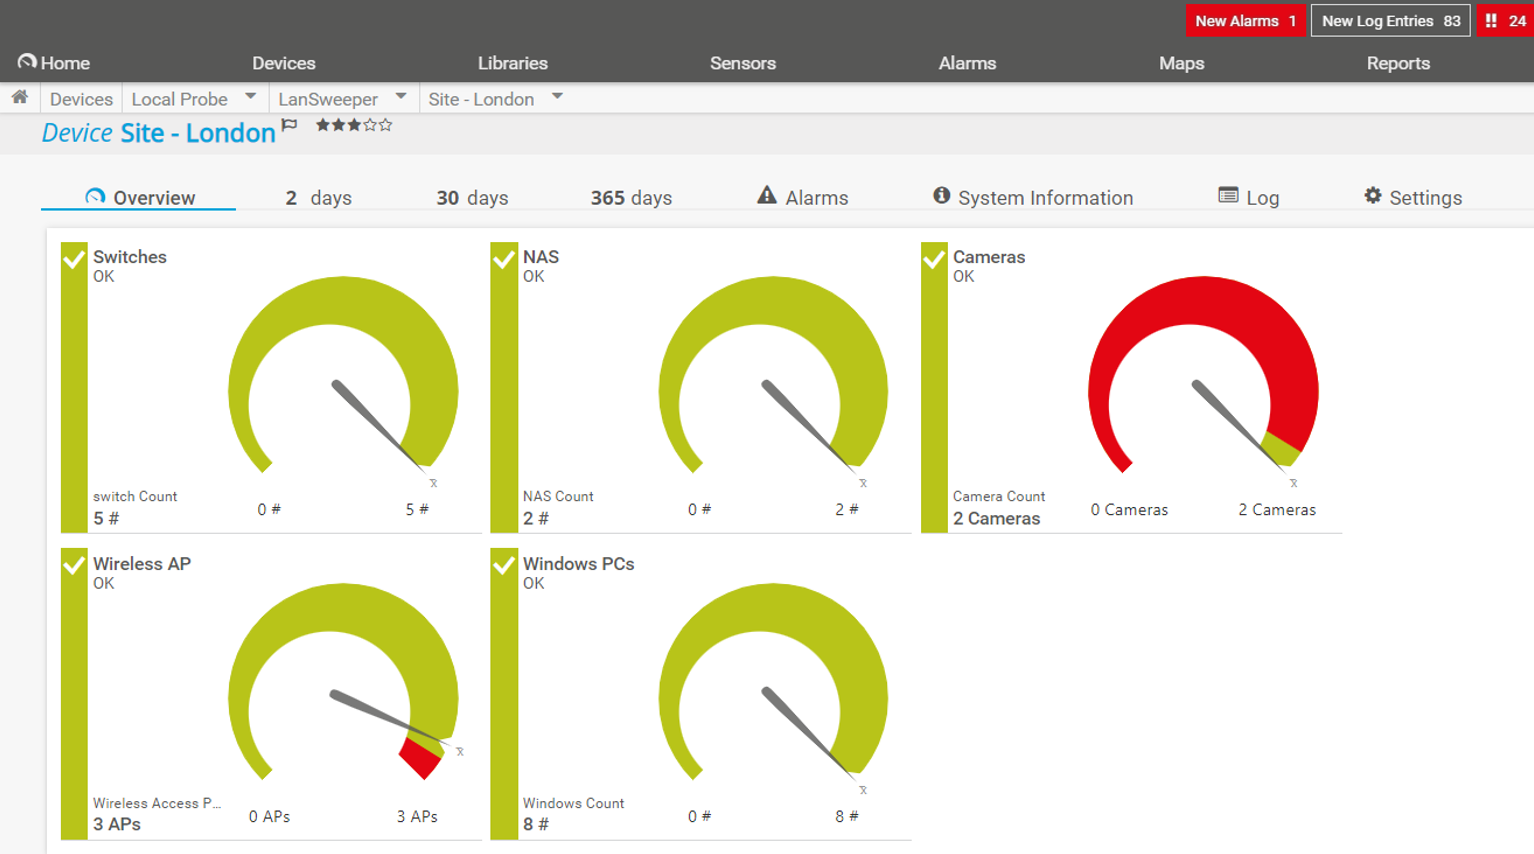The image size is (1534, 854).
Task: Expand the Site - London breadcrumb dropdown
Action: (558, 97)
